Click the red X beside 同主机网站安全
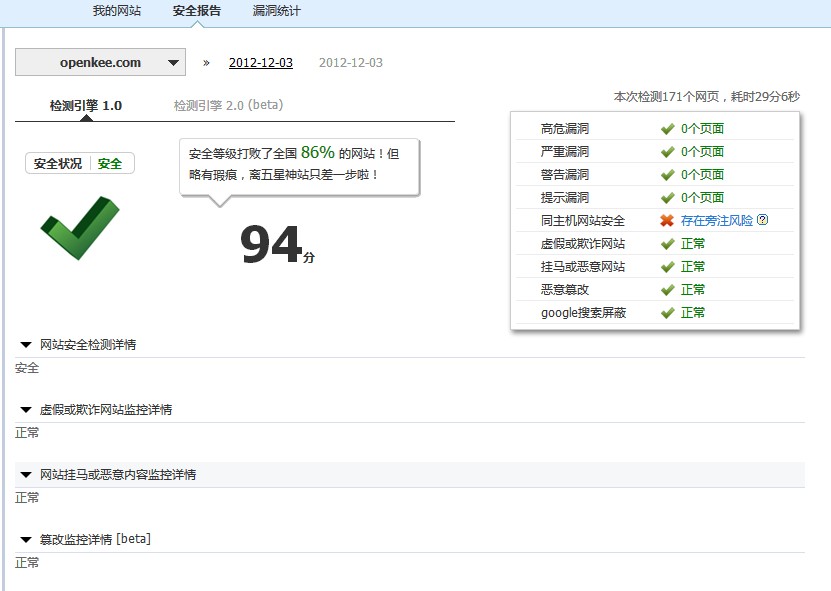This screenshot has height=591, width=831. pos(667,220)
